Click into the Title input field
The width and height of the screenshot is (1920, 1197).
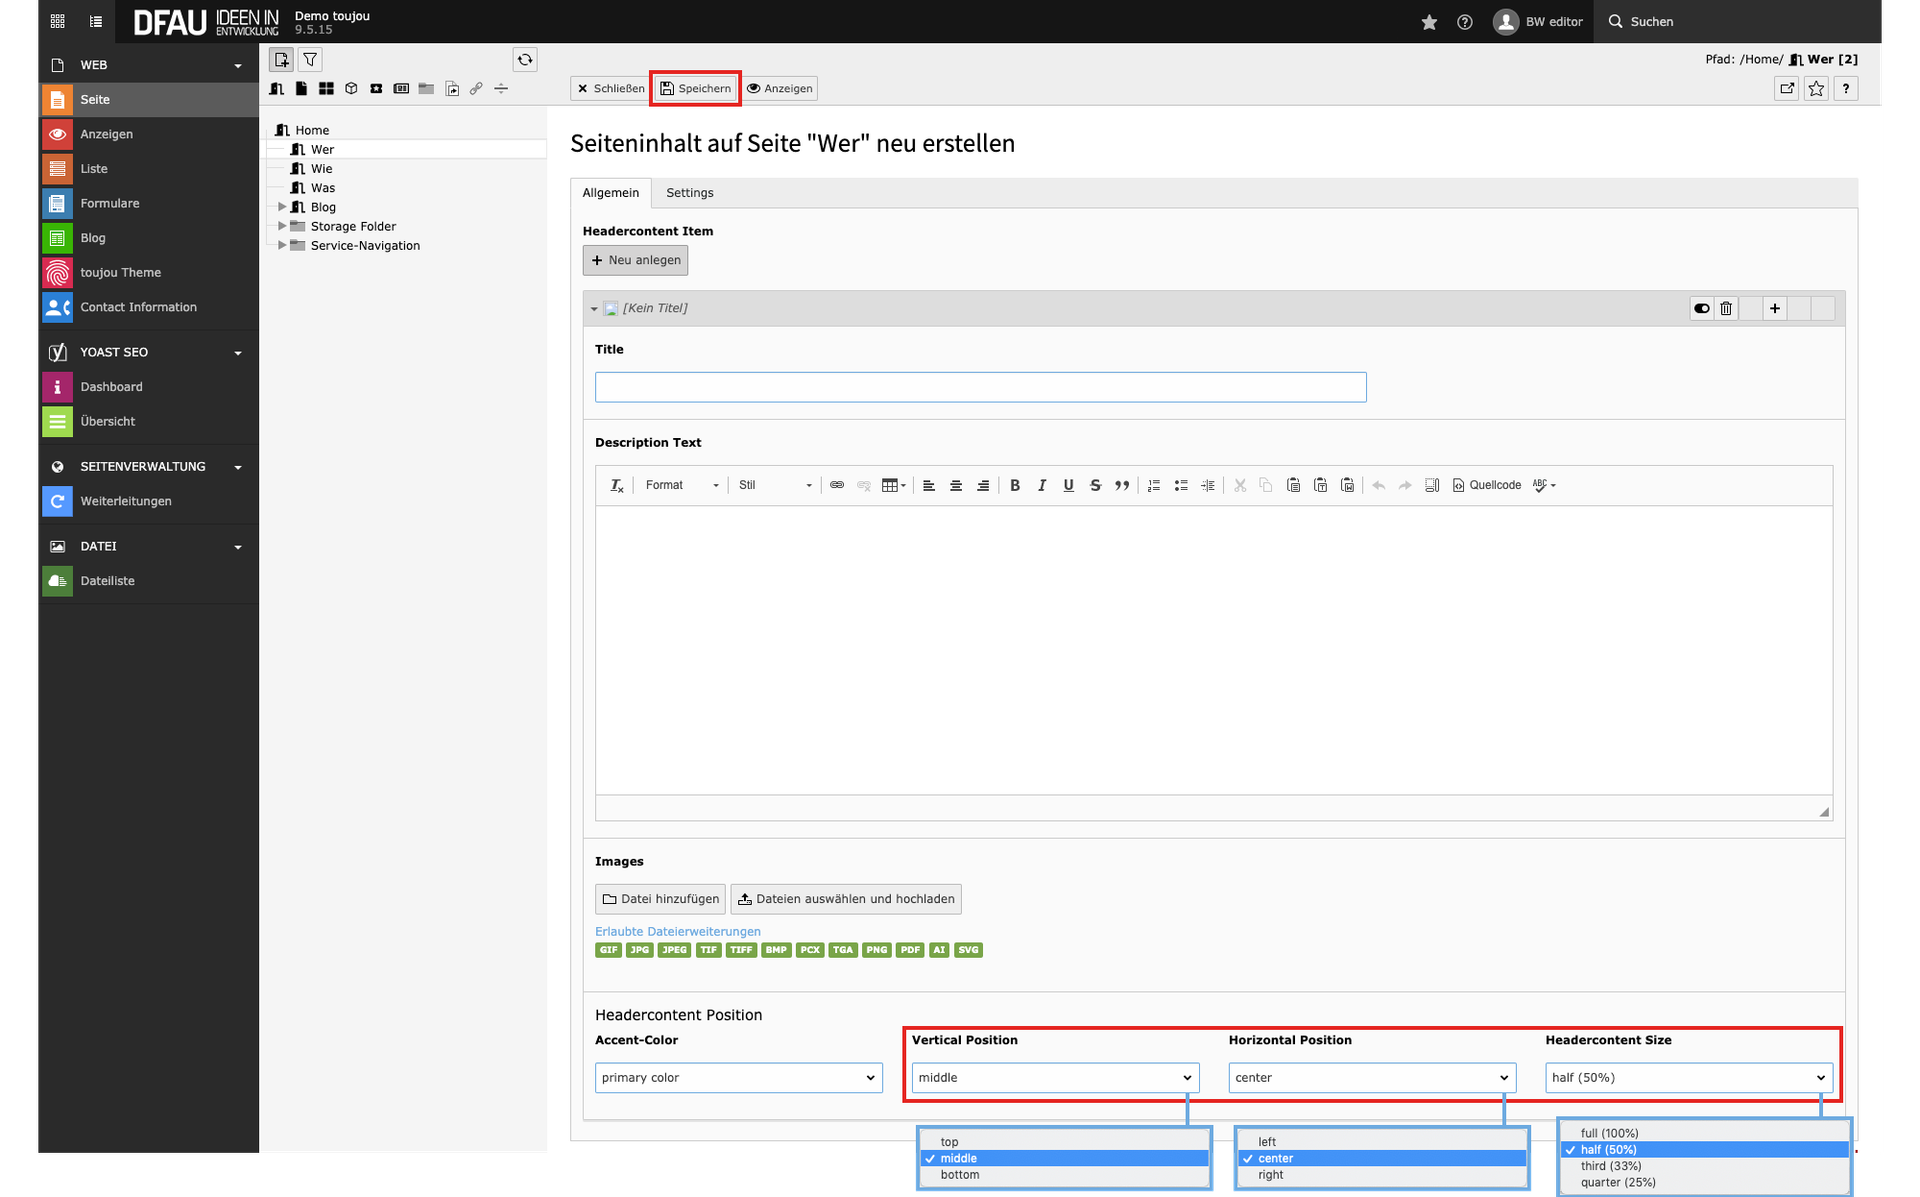[980, 387]
